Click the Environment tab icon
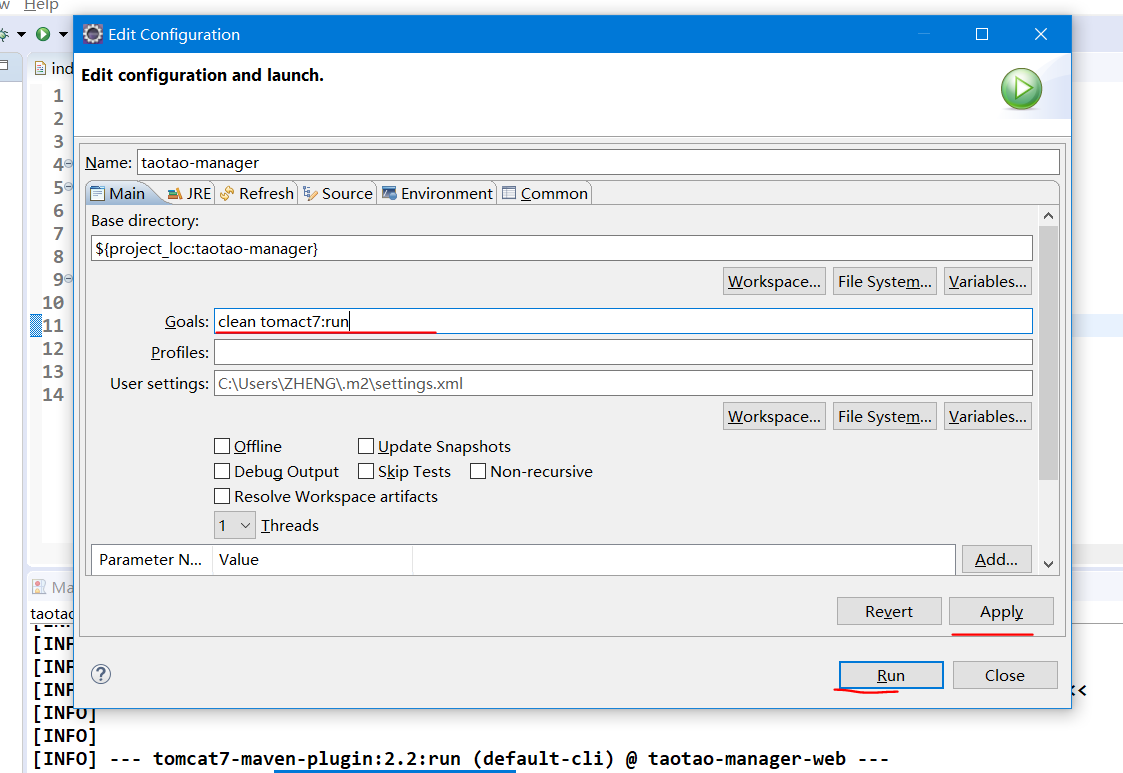Screen dimensions: 1123x773 [389, 193]
